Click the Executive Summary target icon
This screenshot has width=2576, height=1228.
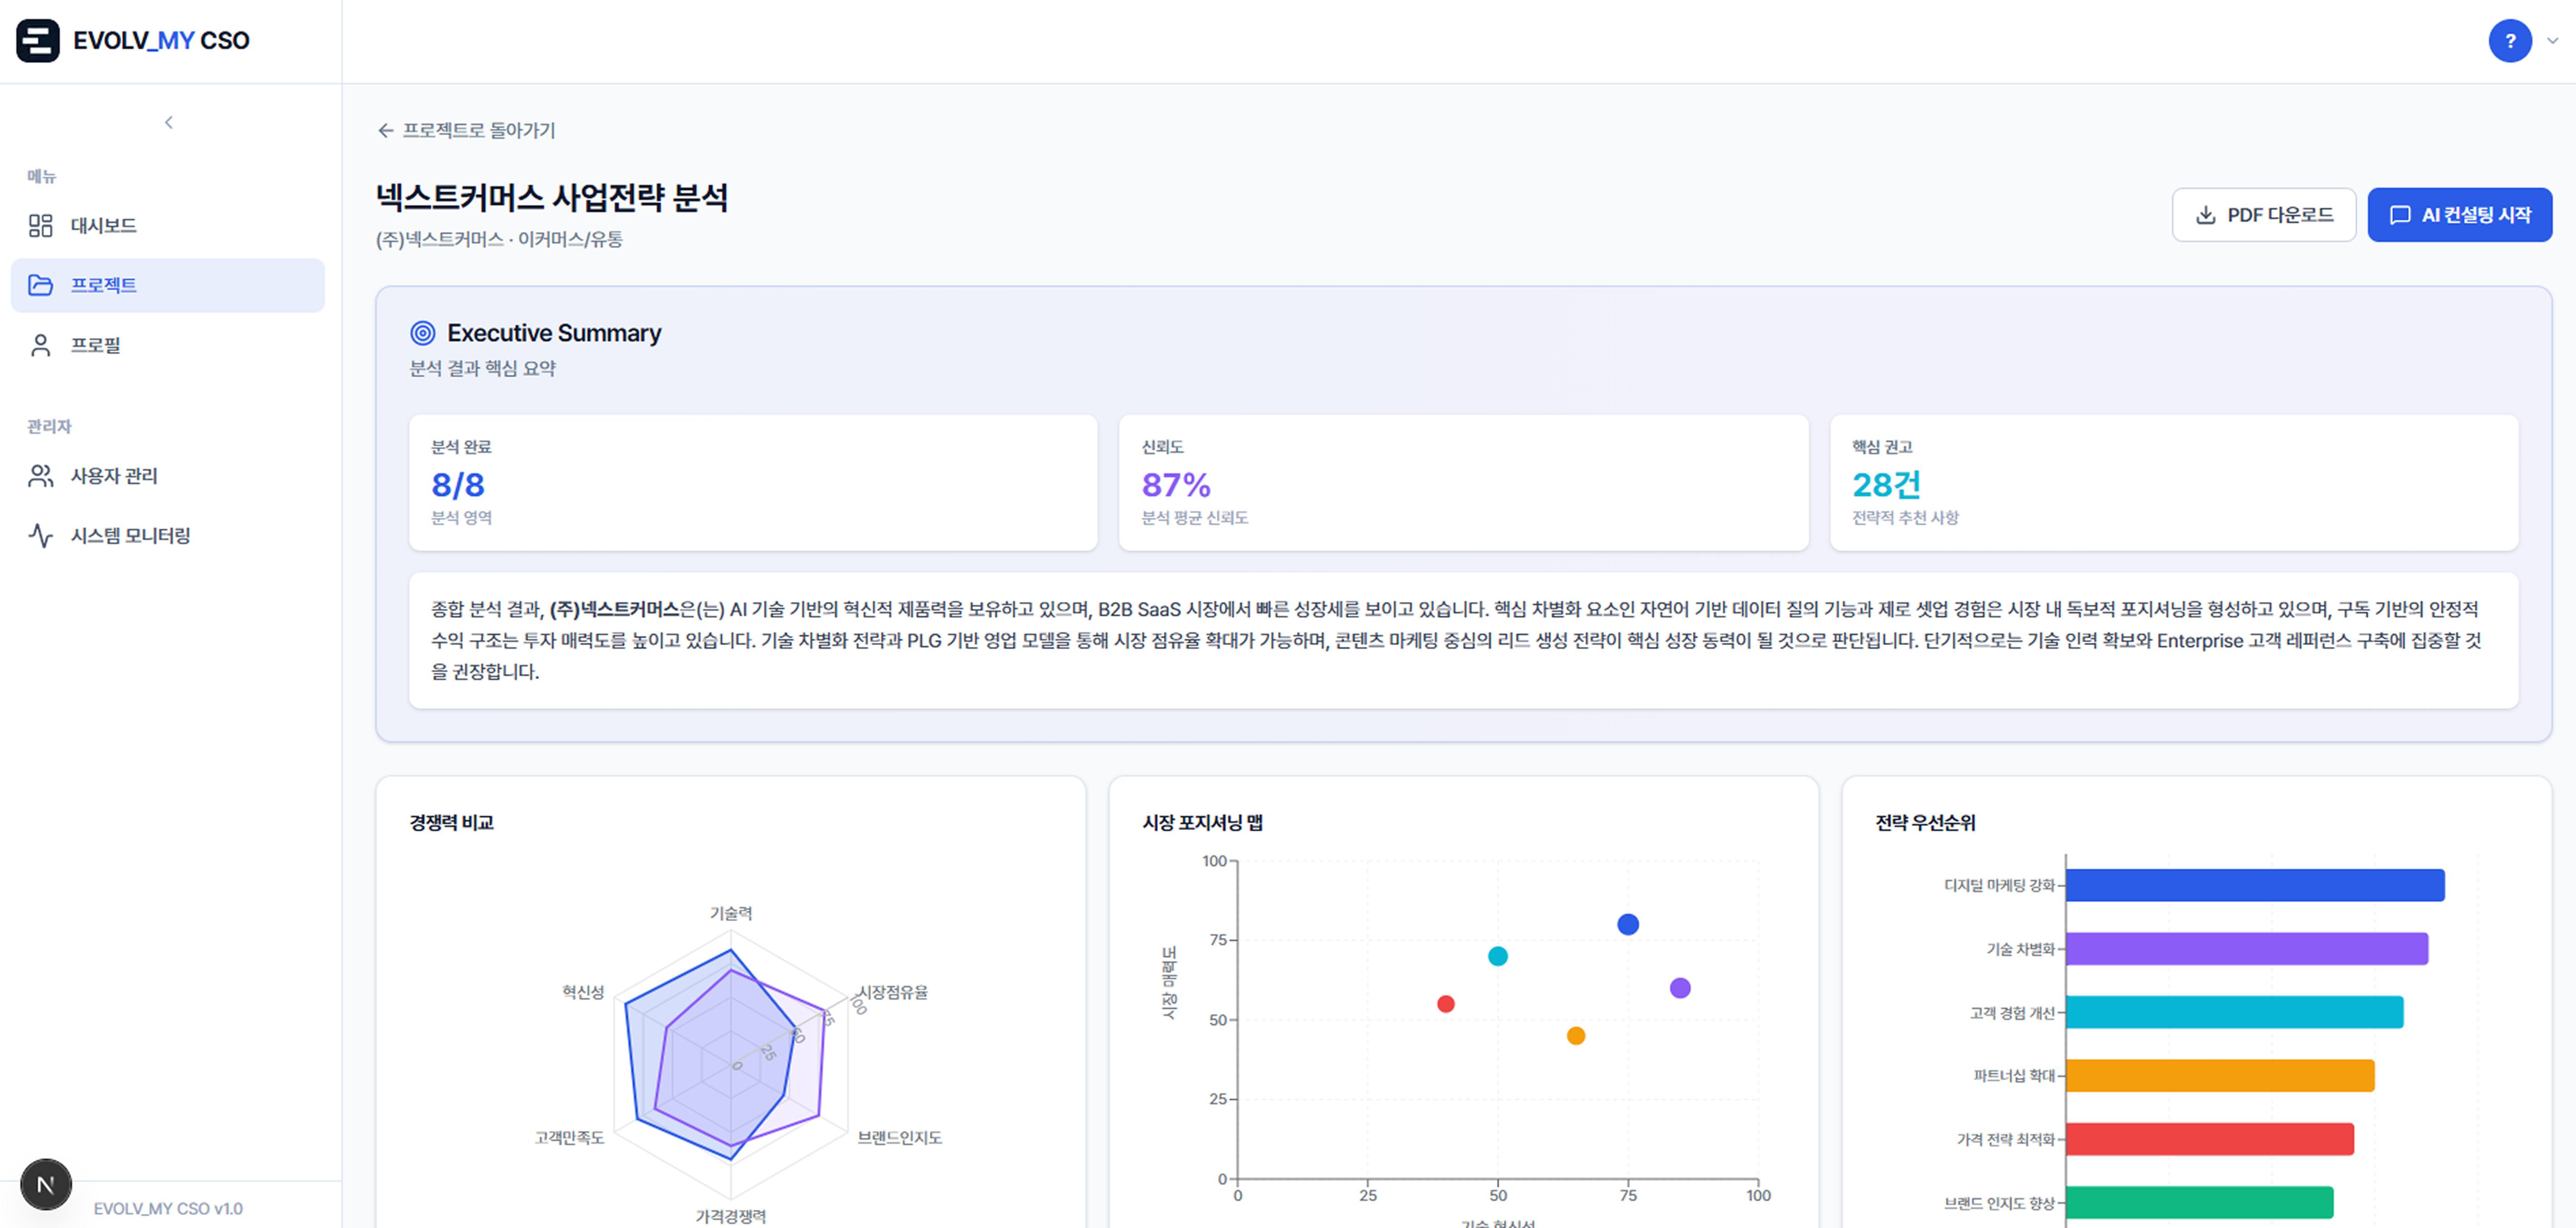[423, 333]
